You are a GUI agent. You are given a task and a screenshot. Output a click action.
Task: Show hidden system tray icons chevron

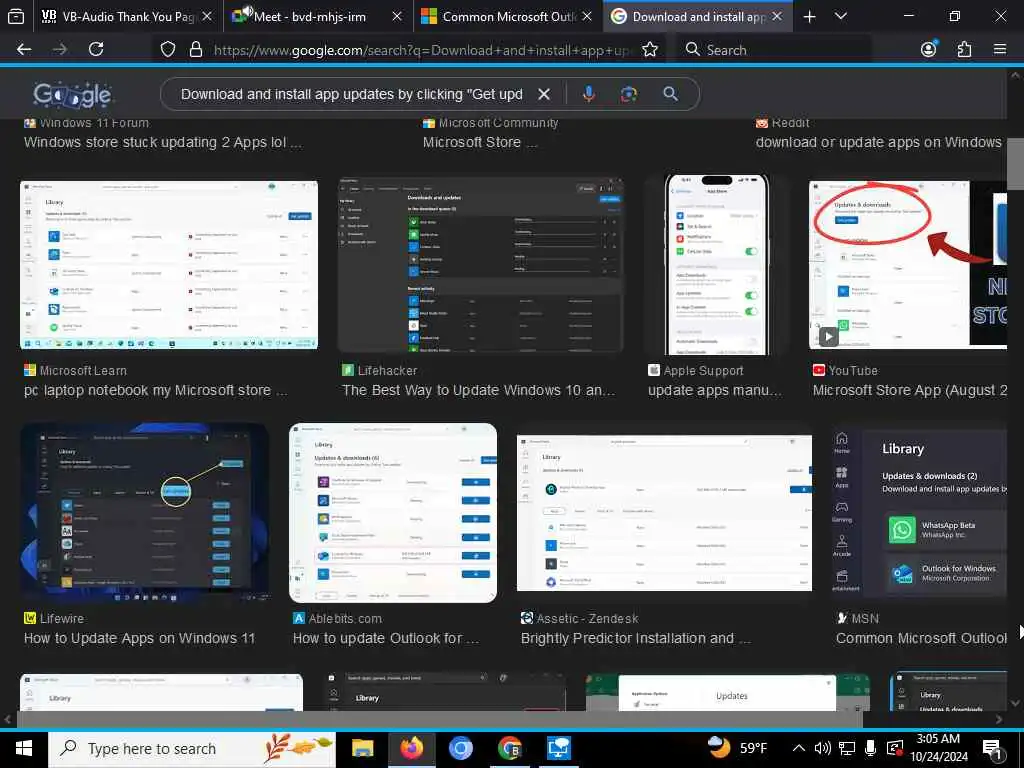798,748
